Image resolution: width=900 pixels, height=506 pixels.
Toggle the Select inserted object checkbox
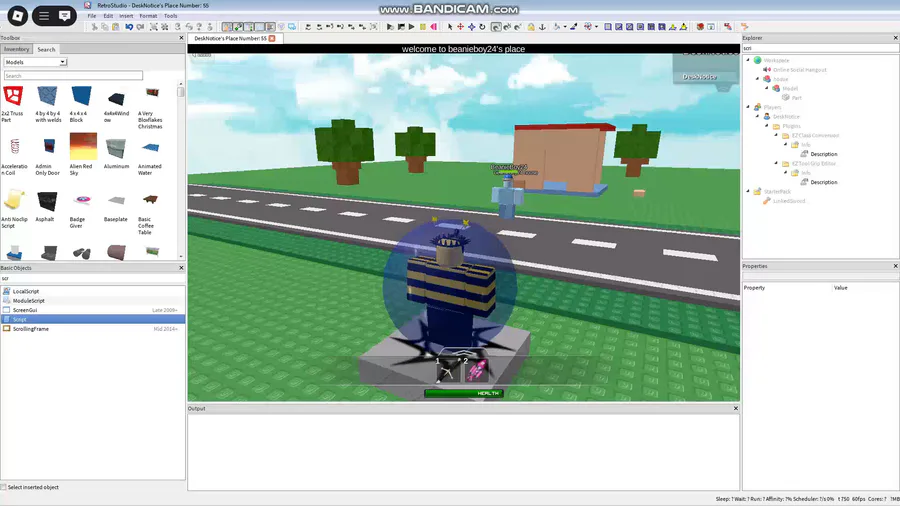[3, 488]
